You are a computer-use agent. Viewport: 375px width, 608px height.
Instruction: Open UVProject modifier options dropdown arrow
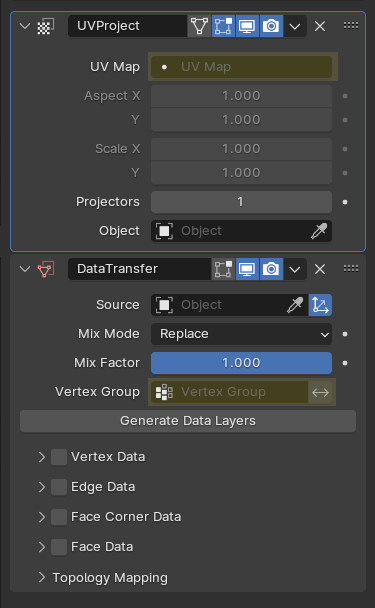pyautogui.click(x=295, y=26)
